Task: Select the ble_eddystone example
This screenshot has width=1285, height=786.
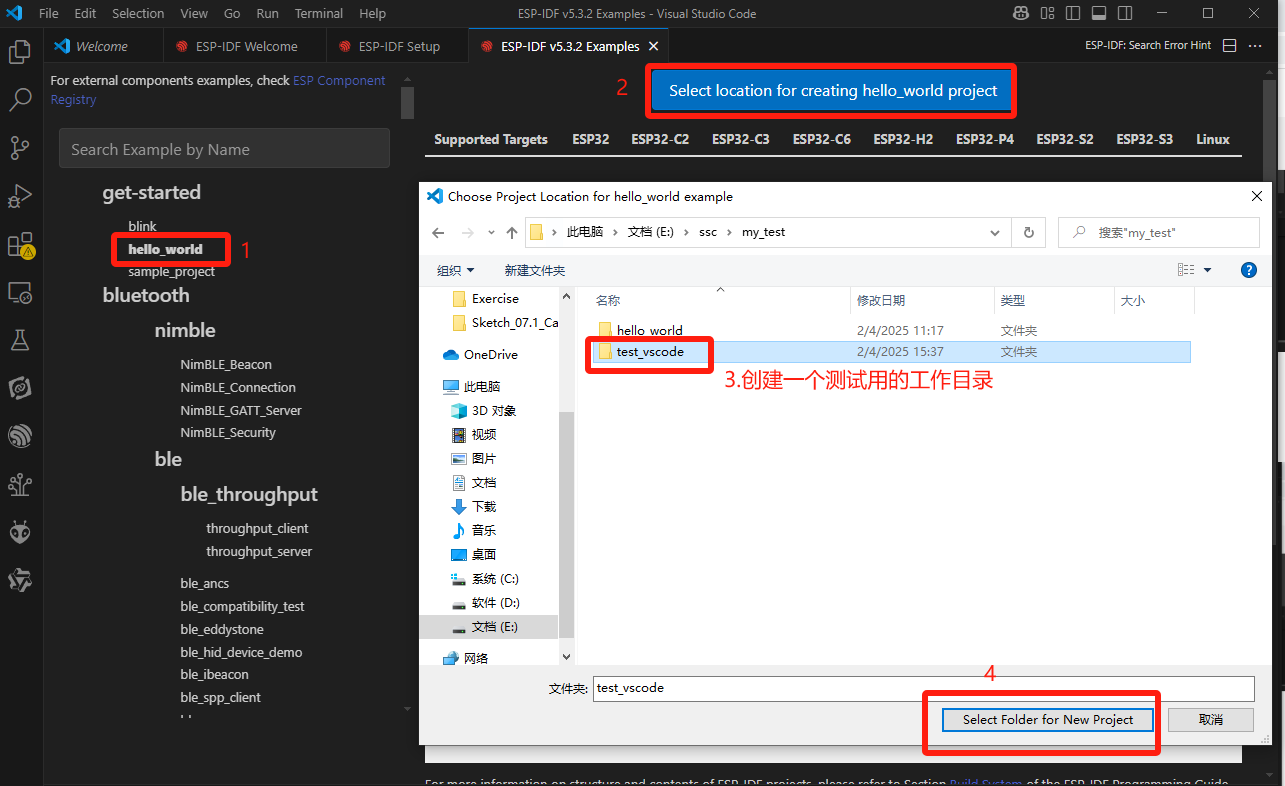Action: coord(222,629)
